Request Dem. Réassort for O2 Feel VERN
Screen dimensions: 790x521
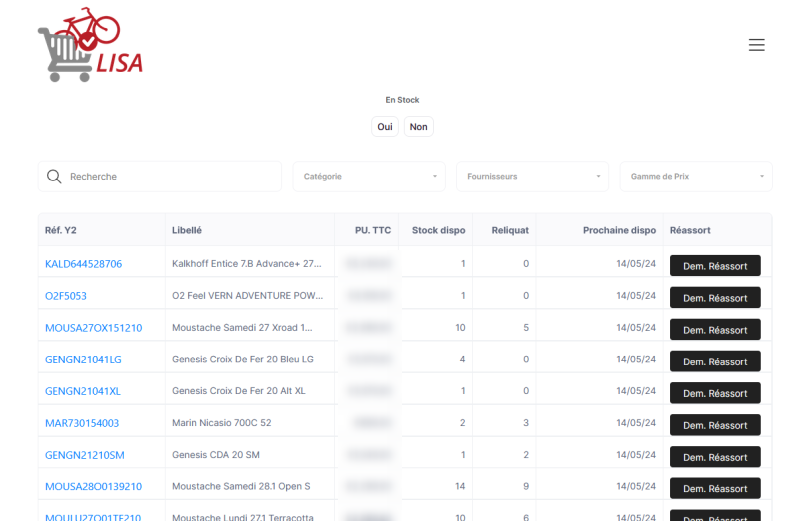point(715,298)
